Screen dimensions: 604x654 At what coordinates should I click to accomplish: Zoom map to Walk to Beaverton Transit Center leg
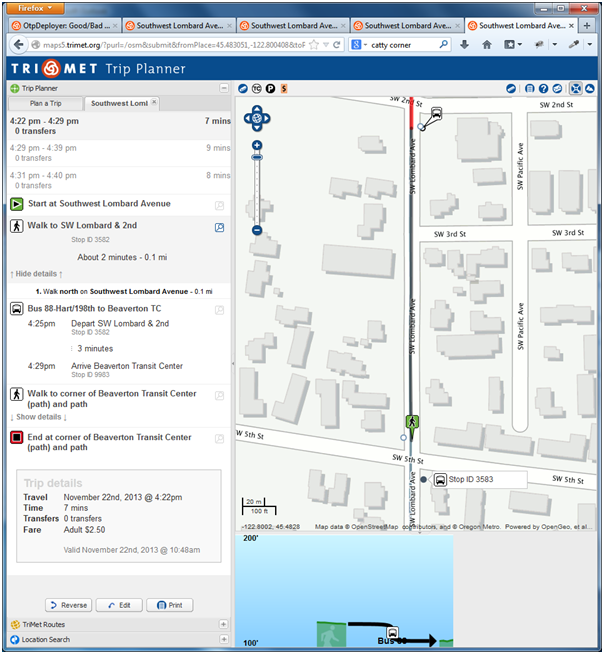[219, 395]
